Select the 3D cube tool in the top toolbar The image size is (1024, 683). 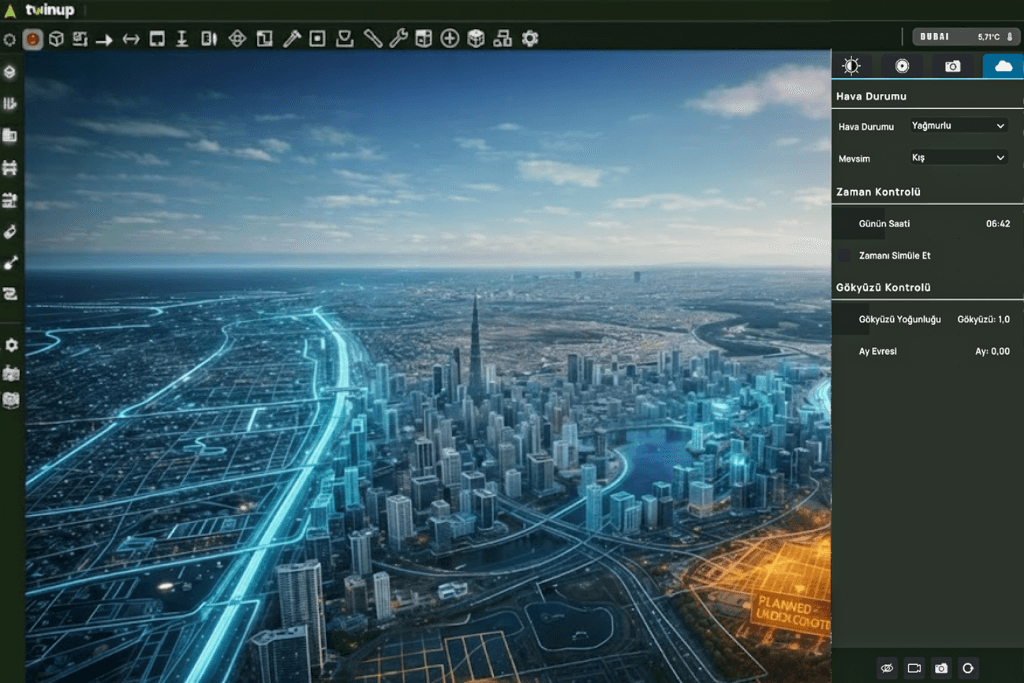[x=56, y=39]
